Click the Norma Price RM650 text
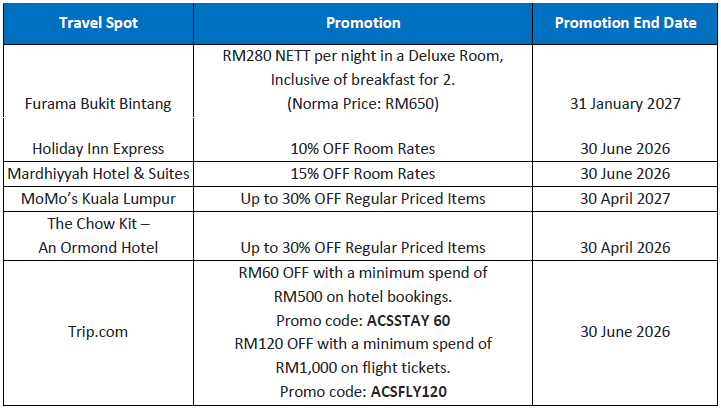 click(363, 103)
